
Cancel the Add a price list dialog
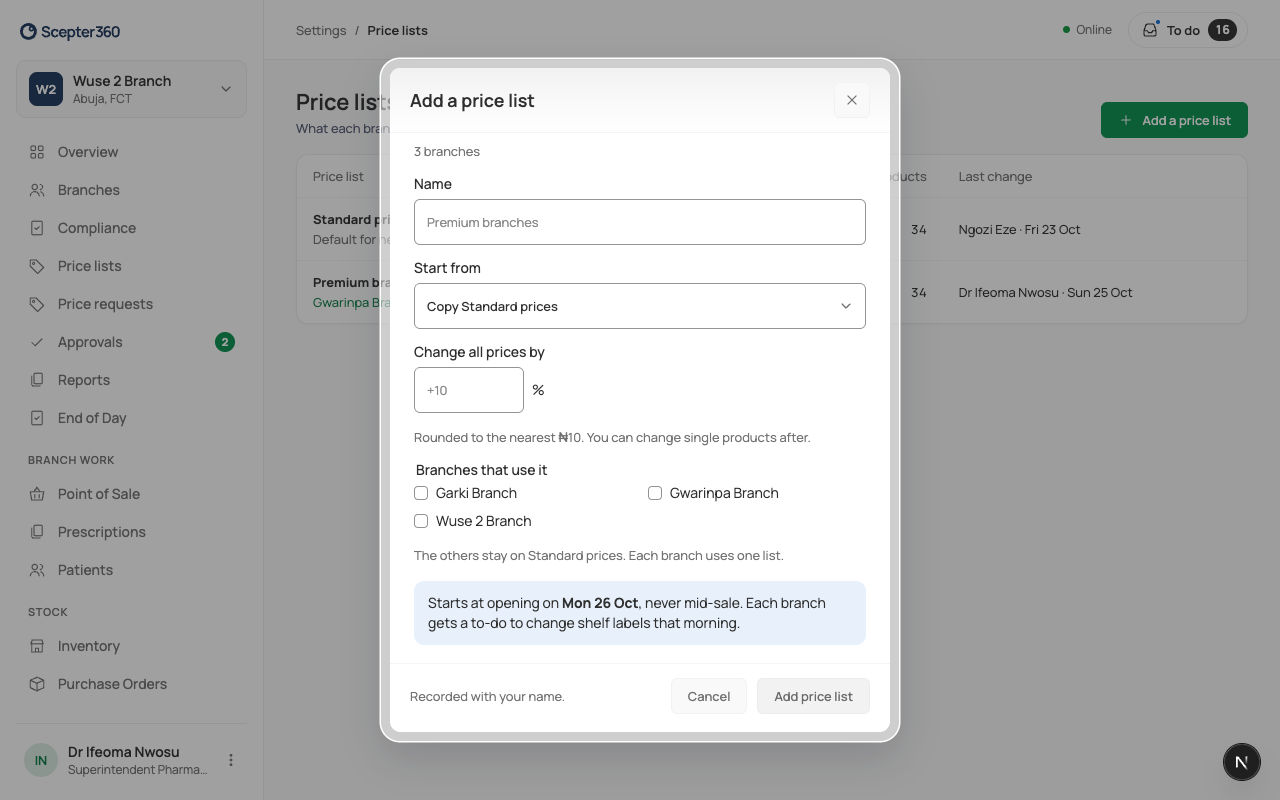pos(709,696)
